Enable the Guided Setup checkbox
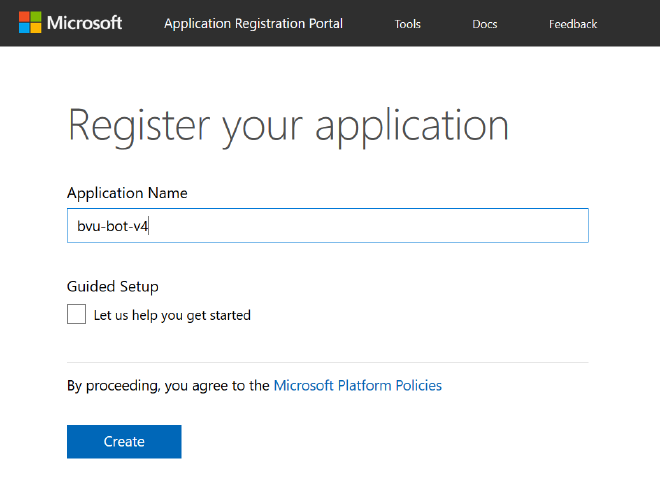The height and width of the screenshot is (491, 660). tap(76, 315)
